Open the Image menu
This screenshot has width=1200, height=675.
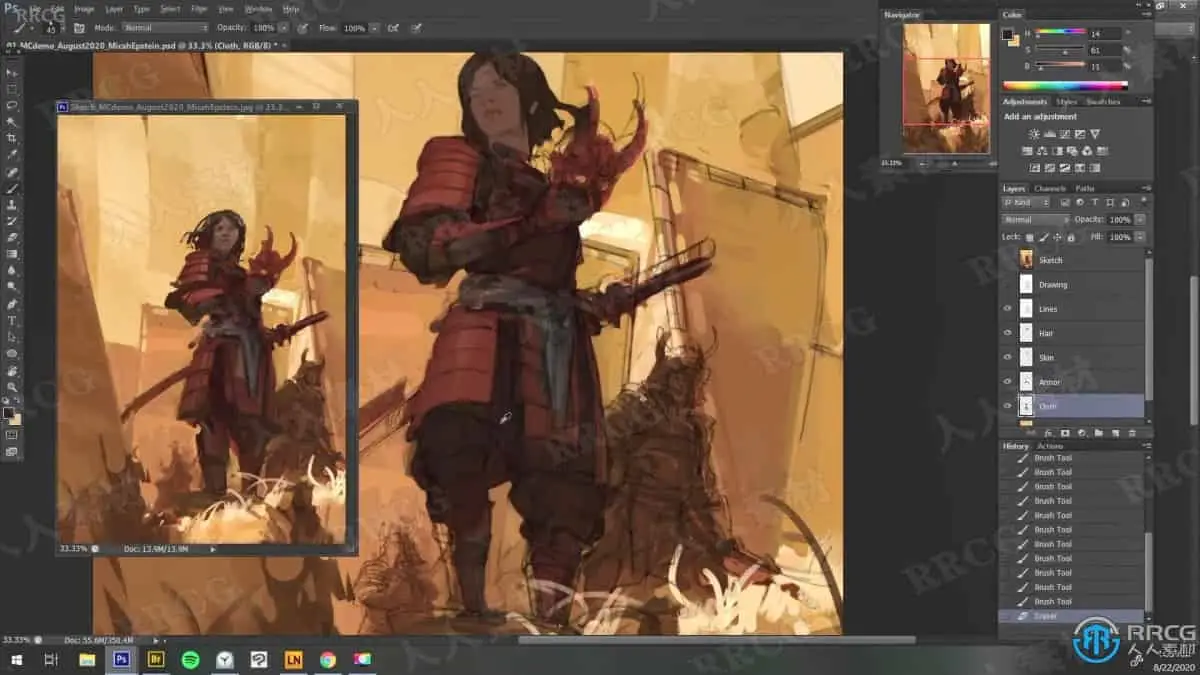click(x=83, y=8)
